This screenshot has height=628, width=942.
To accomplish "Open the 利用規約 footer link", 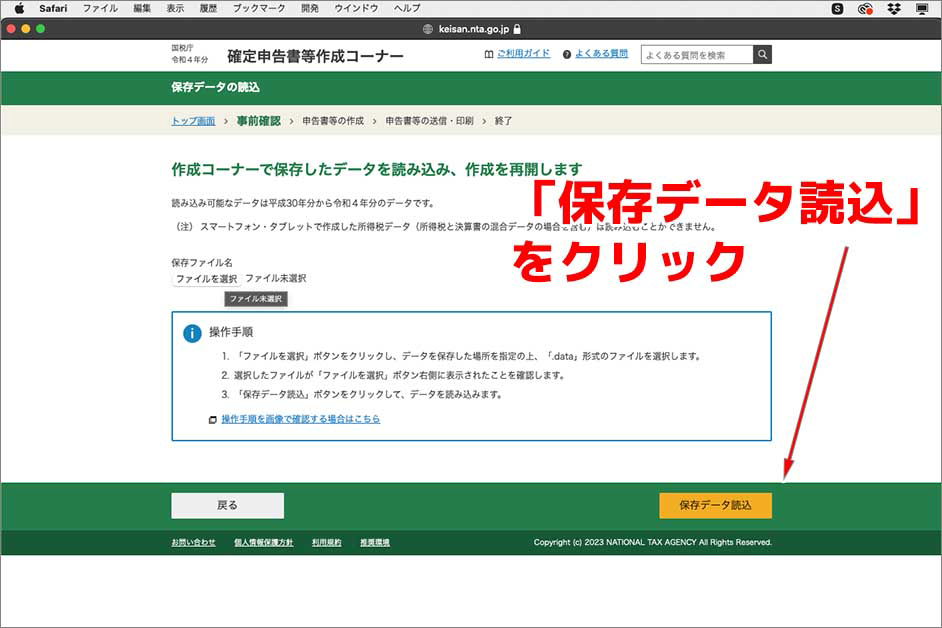I will pos(327,542).
